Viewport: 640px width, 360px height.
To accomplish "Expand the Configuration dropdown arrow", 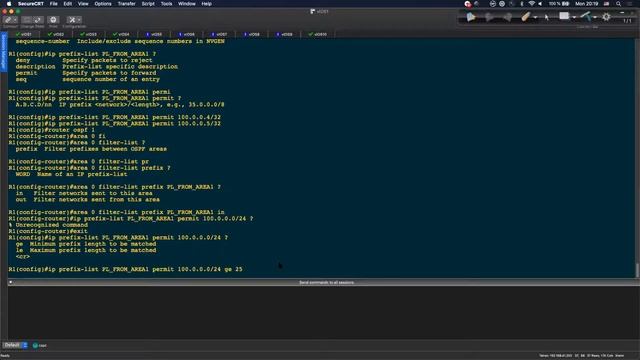I will click(79, 20).
